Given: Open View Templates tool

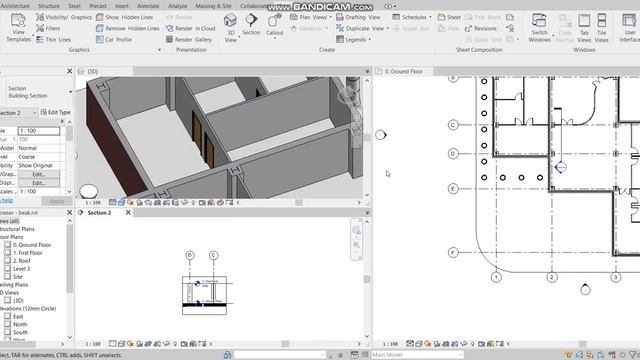Looking at the screenshot, I should point(18,28).
